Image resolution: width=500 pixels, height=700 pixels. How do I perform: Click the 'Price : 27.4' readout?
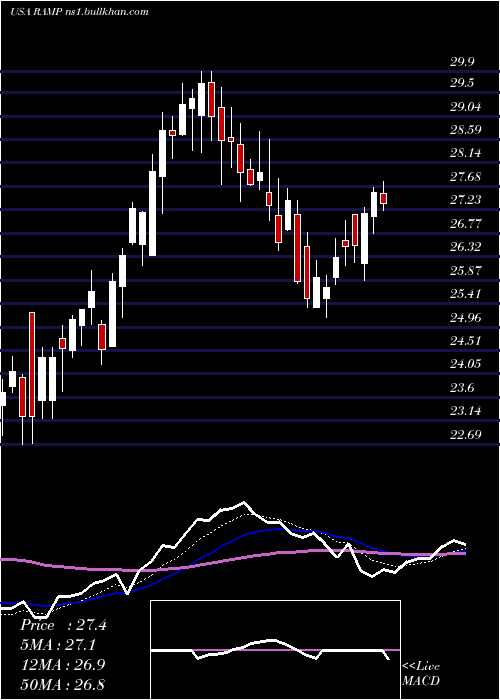coord(63,625)
